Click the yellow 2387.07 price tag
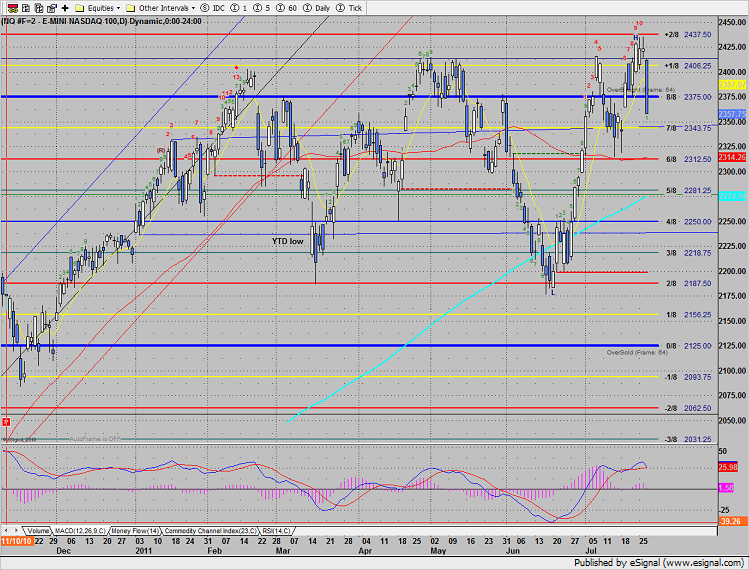The height and width of the screenshot is (570, 749). coord(732,85)
